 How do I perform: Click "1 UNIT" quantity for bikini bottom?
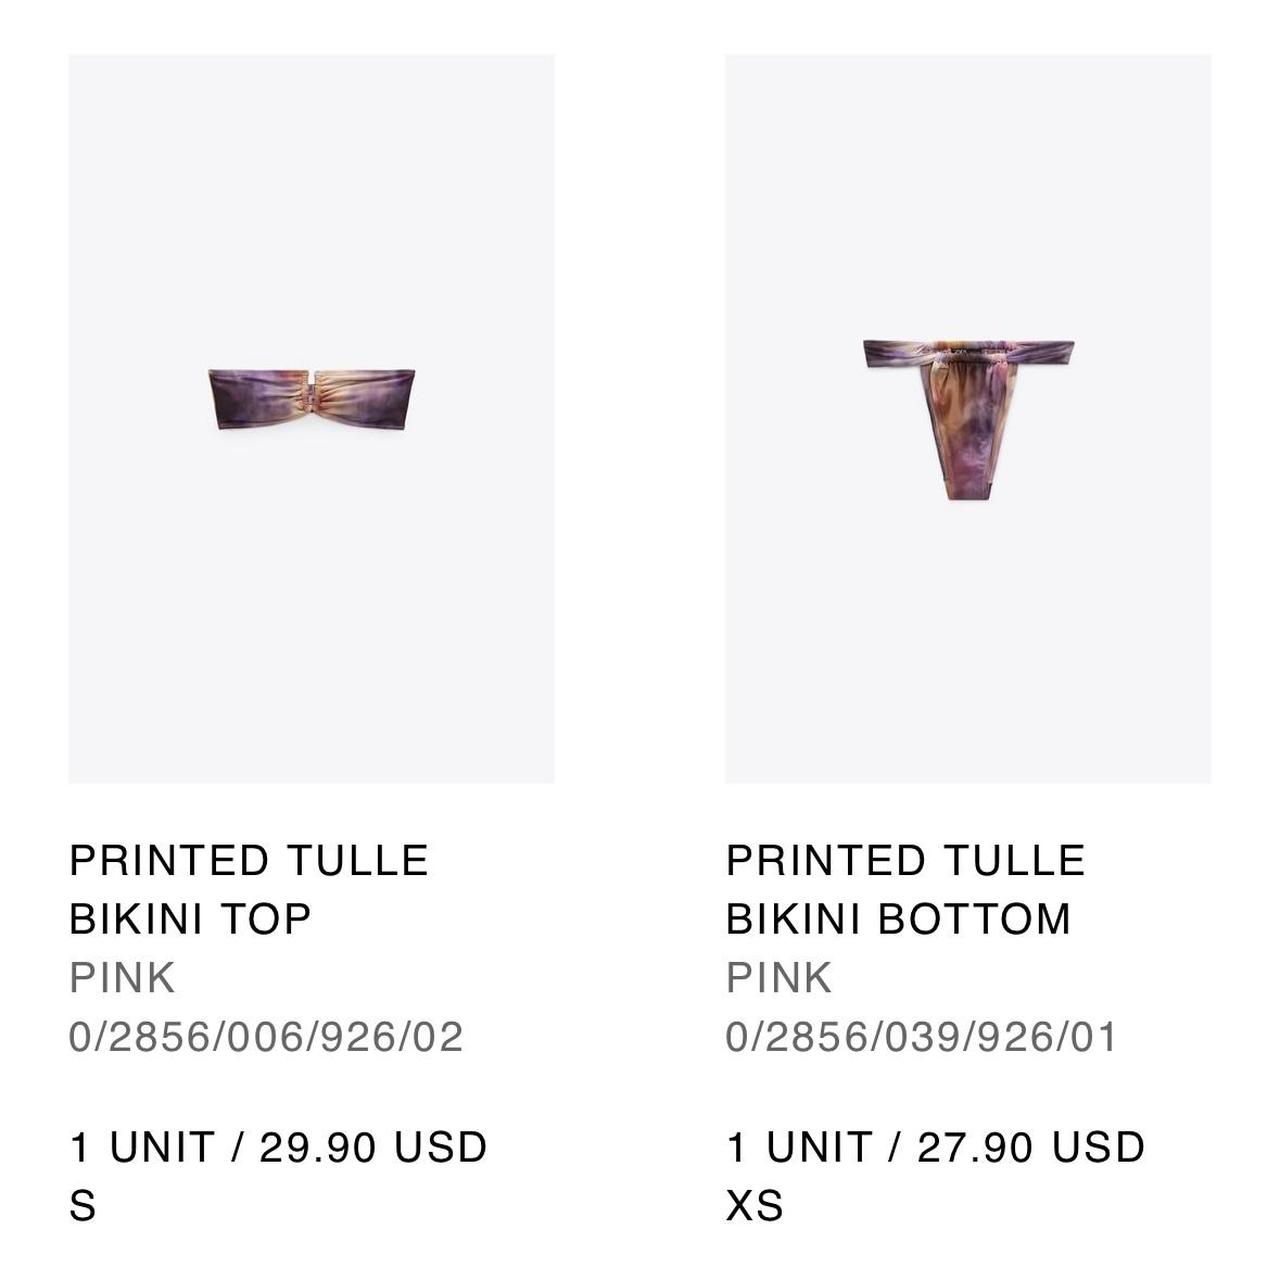coord(799,1147)
